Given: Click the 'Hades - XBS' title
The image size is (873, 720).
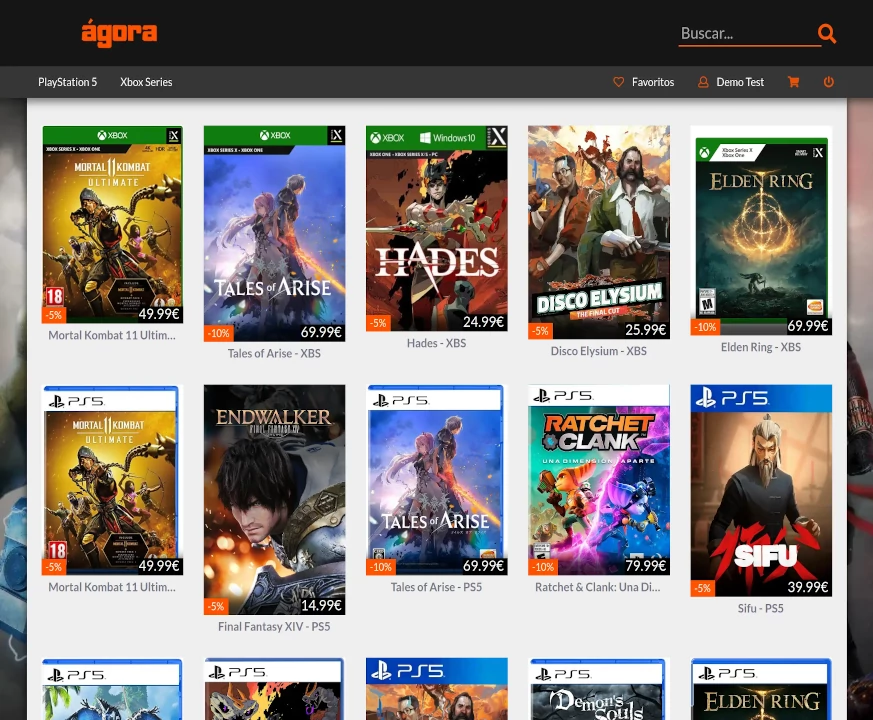Looking at the screenshot, I should tap(436, 344).
